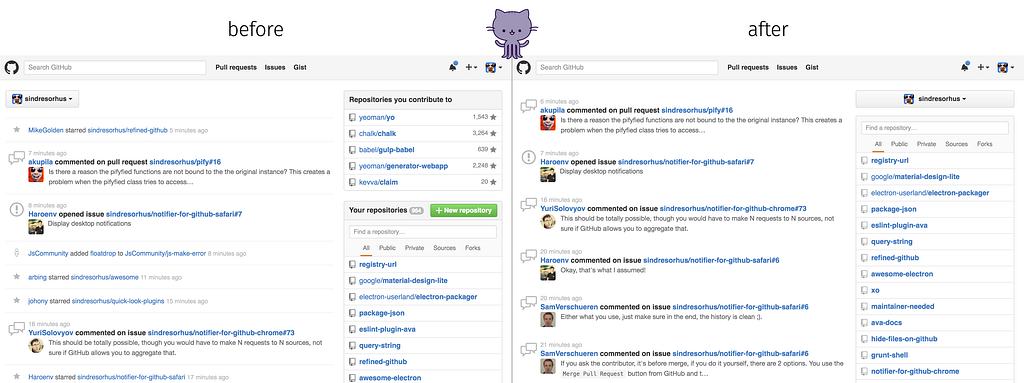This screenshot has width=1024, height=383.
Task: Open sindresorhus account switcher in left panel
Action: [42, 99]
